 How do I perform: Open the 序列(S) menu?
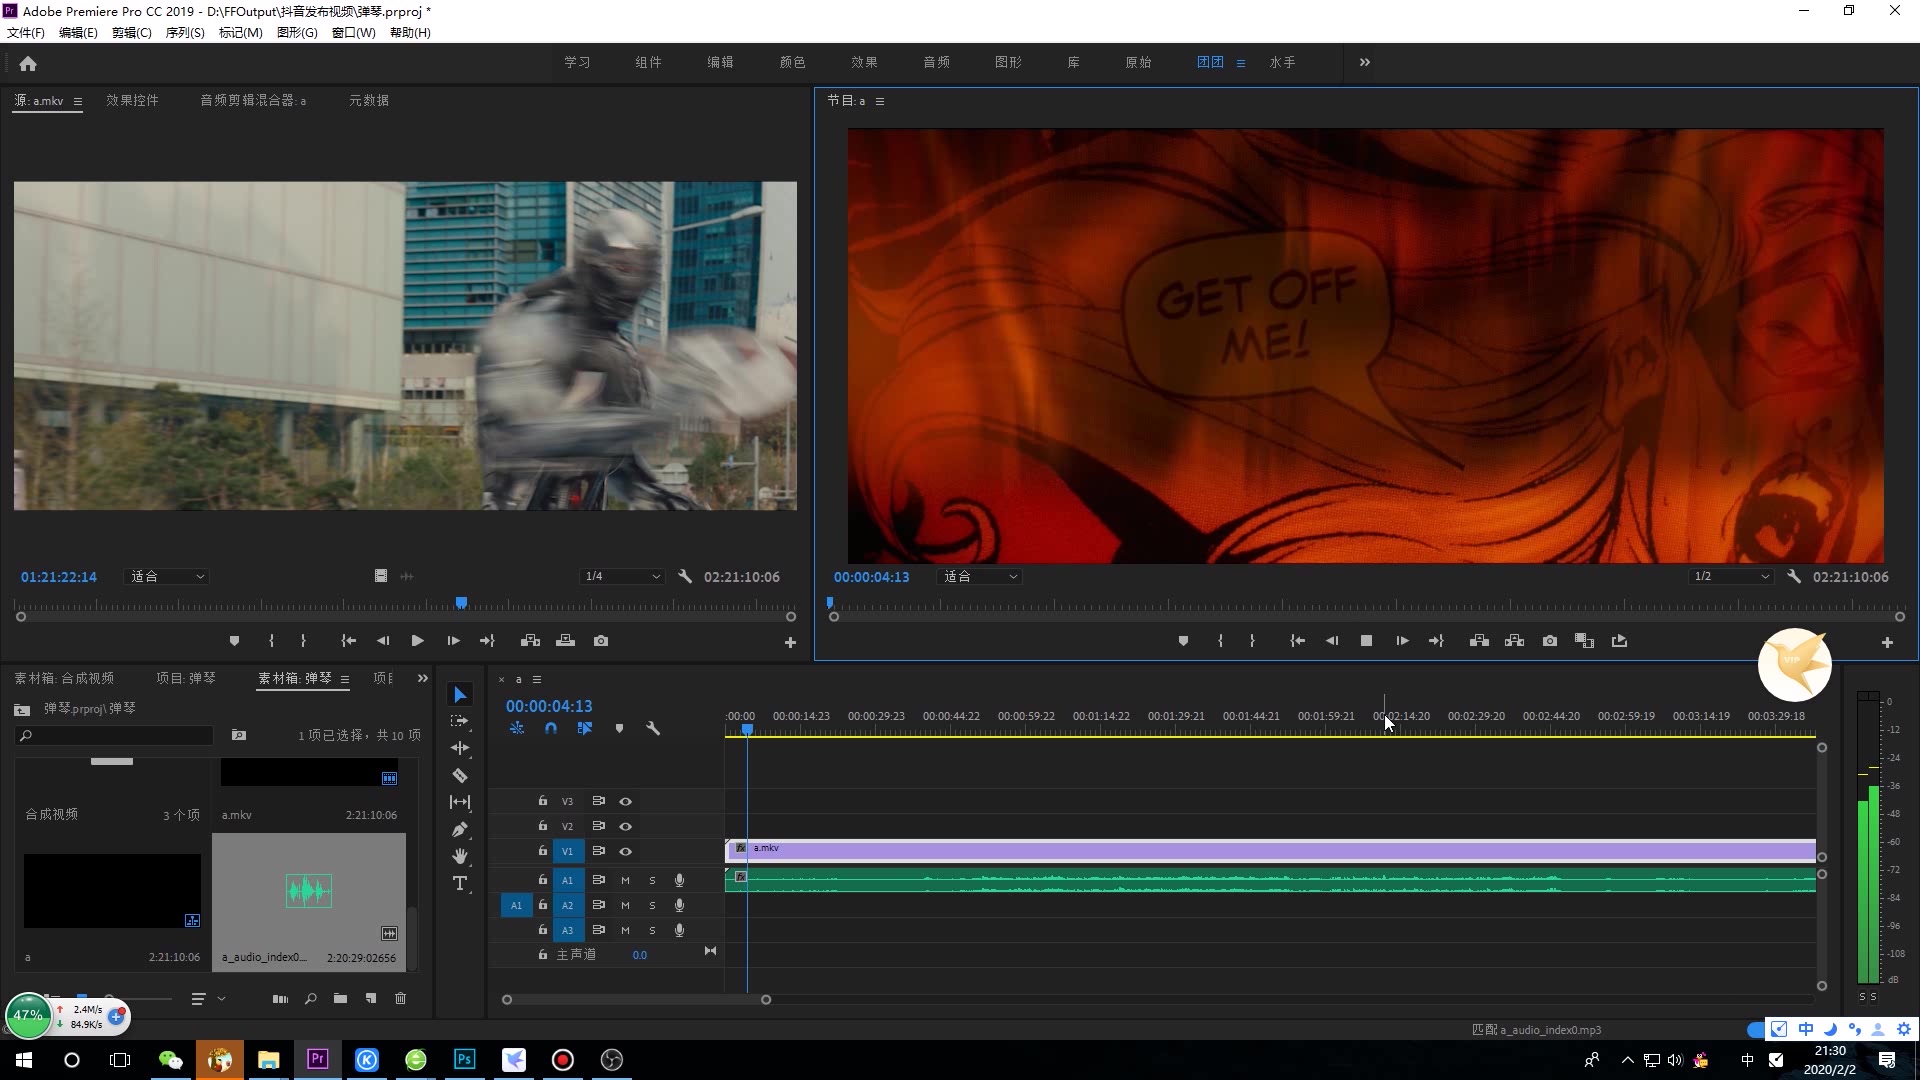pos(185,33)
